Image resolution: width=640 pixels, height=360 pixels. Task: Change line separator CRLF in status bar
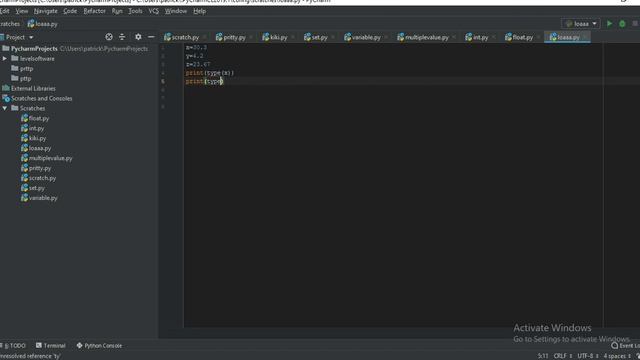pyautogui.click(x=562, y=356)
